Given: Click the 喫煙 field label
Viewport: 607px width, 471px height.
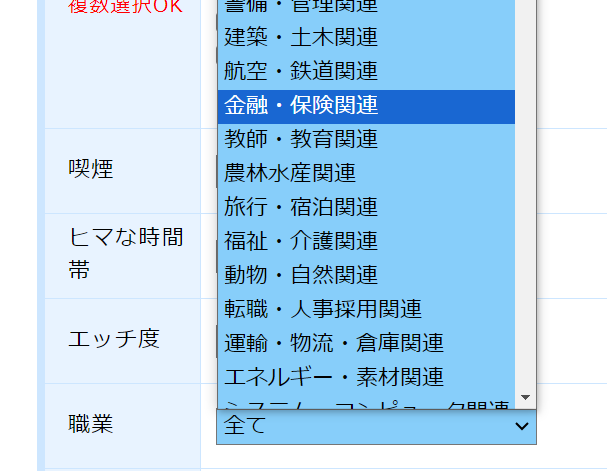Looking at the screenshot, I should pos(91,169).
